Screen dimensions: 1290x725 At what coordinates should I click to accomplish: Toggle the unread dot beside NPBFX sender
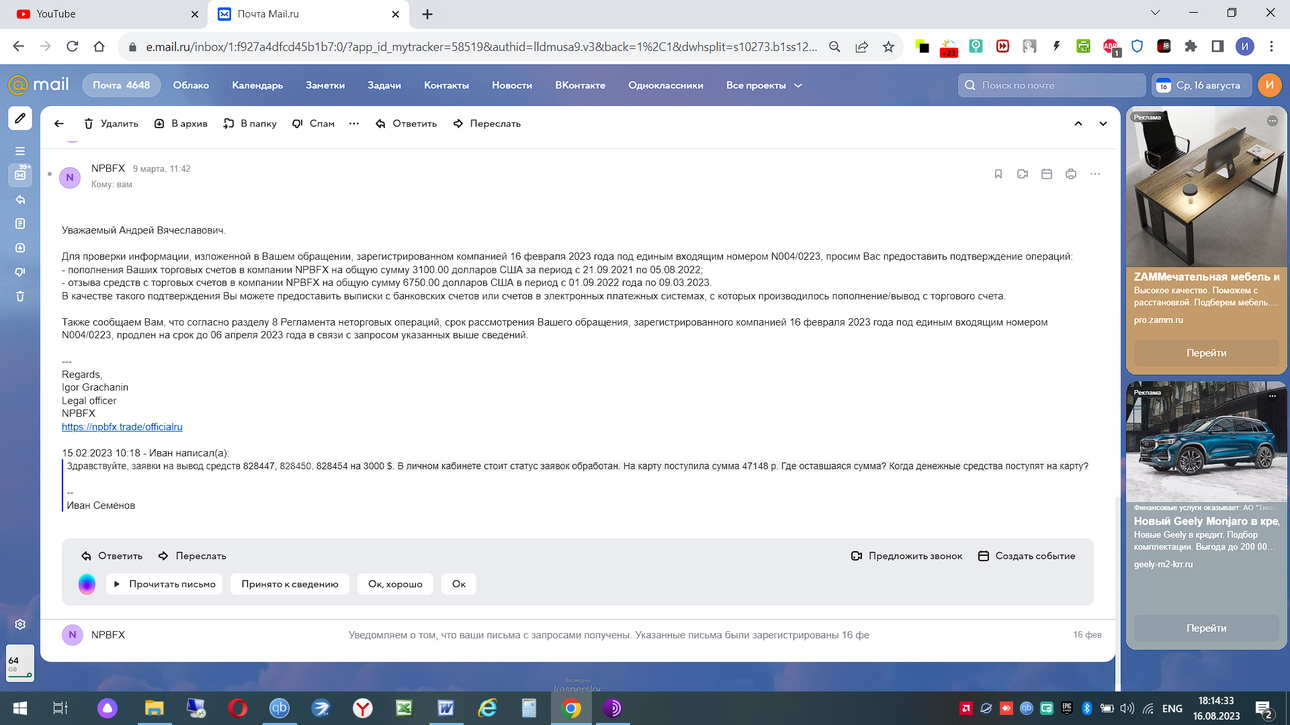coord(50,174)
